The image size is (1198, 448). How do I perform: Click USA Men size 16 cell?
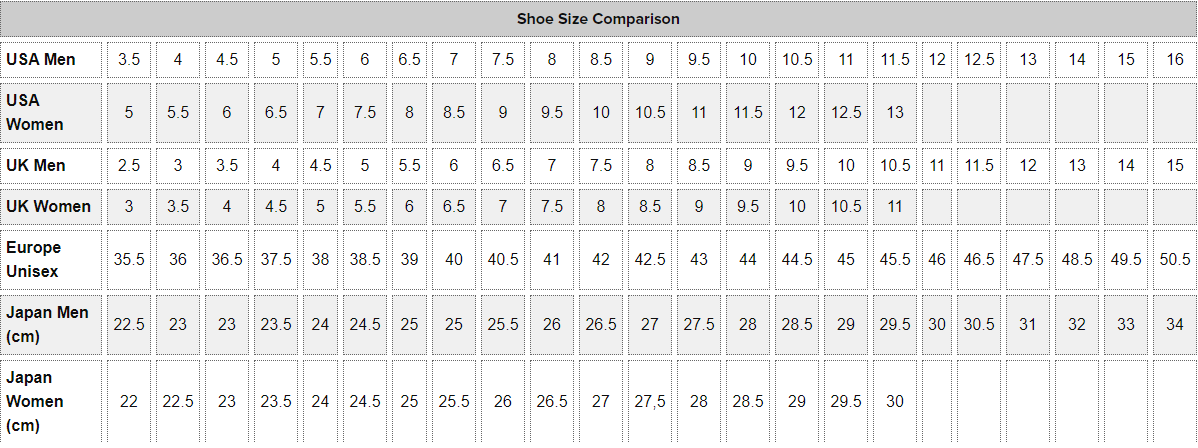(1175, 60)
